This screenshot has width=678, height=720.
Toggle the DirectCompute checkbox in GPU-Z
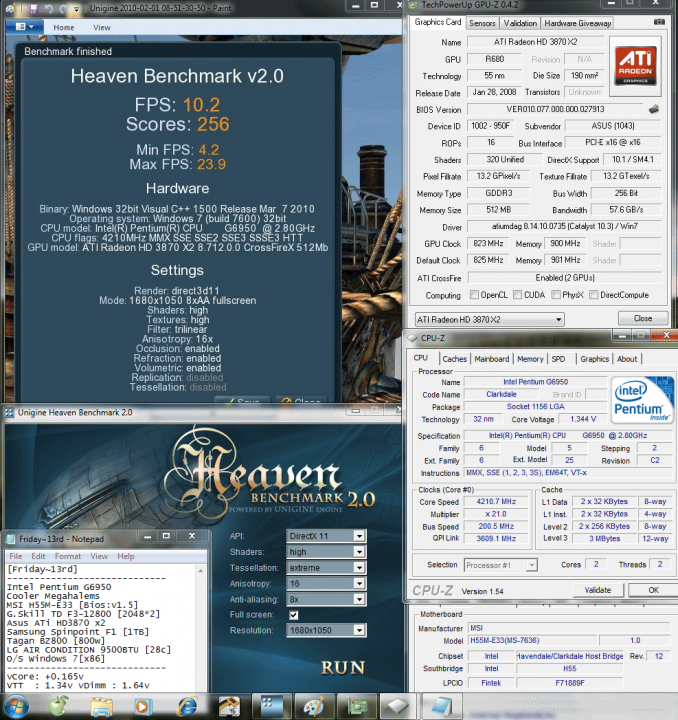coord(594,295)
